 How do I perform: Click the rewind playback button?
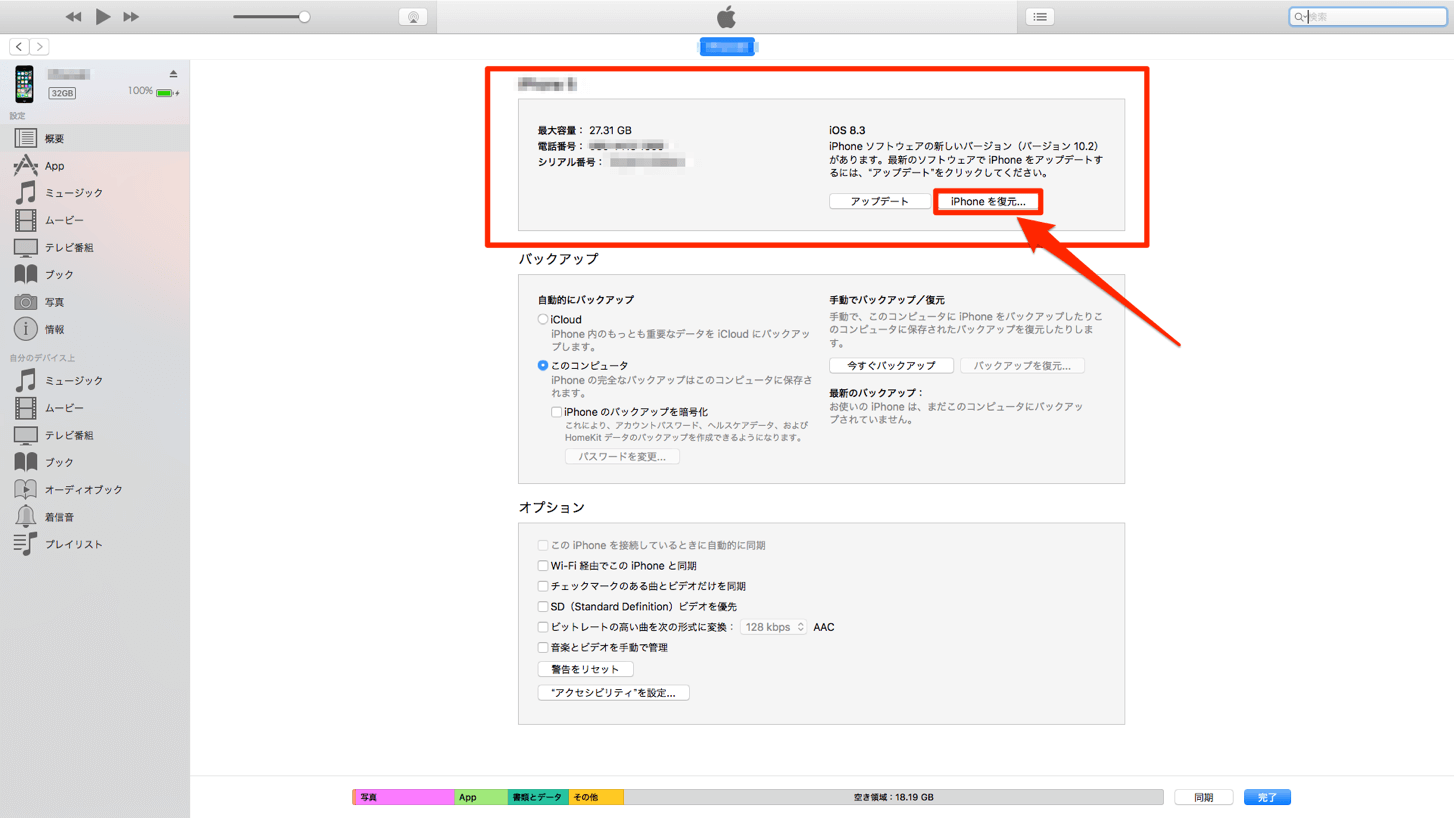point(73,17)
